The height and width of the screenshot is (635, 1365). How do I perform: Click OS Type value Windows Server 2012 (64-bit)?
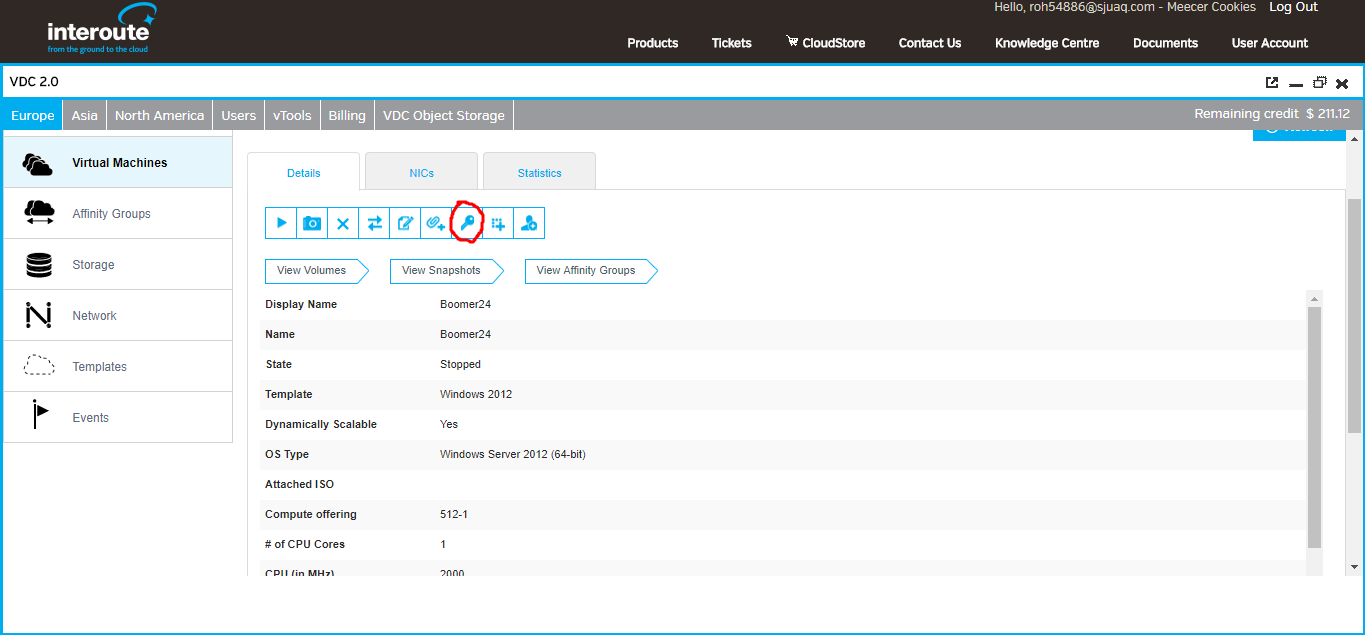(x=513, y=454)
